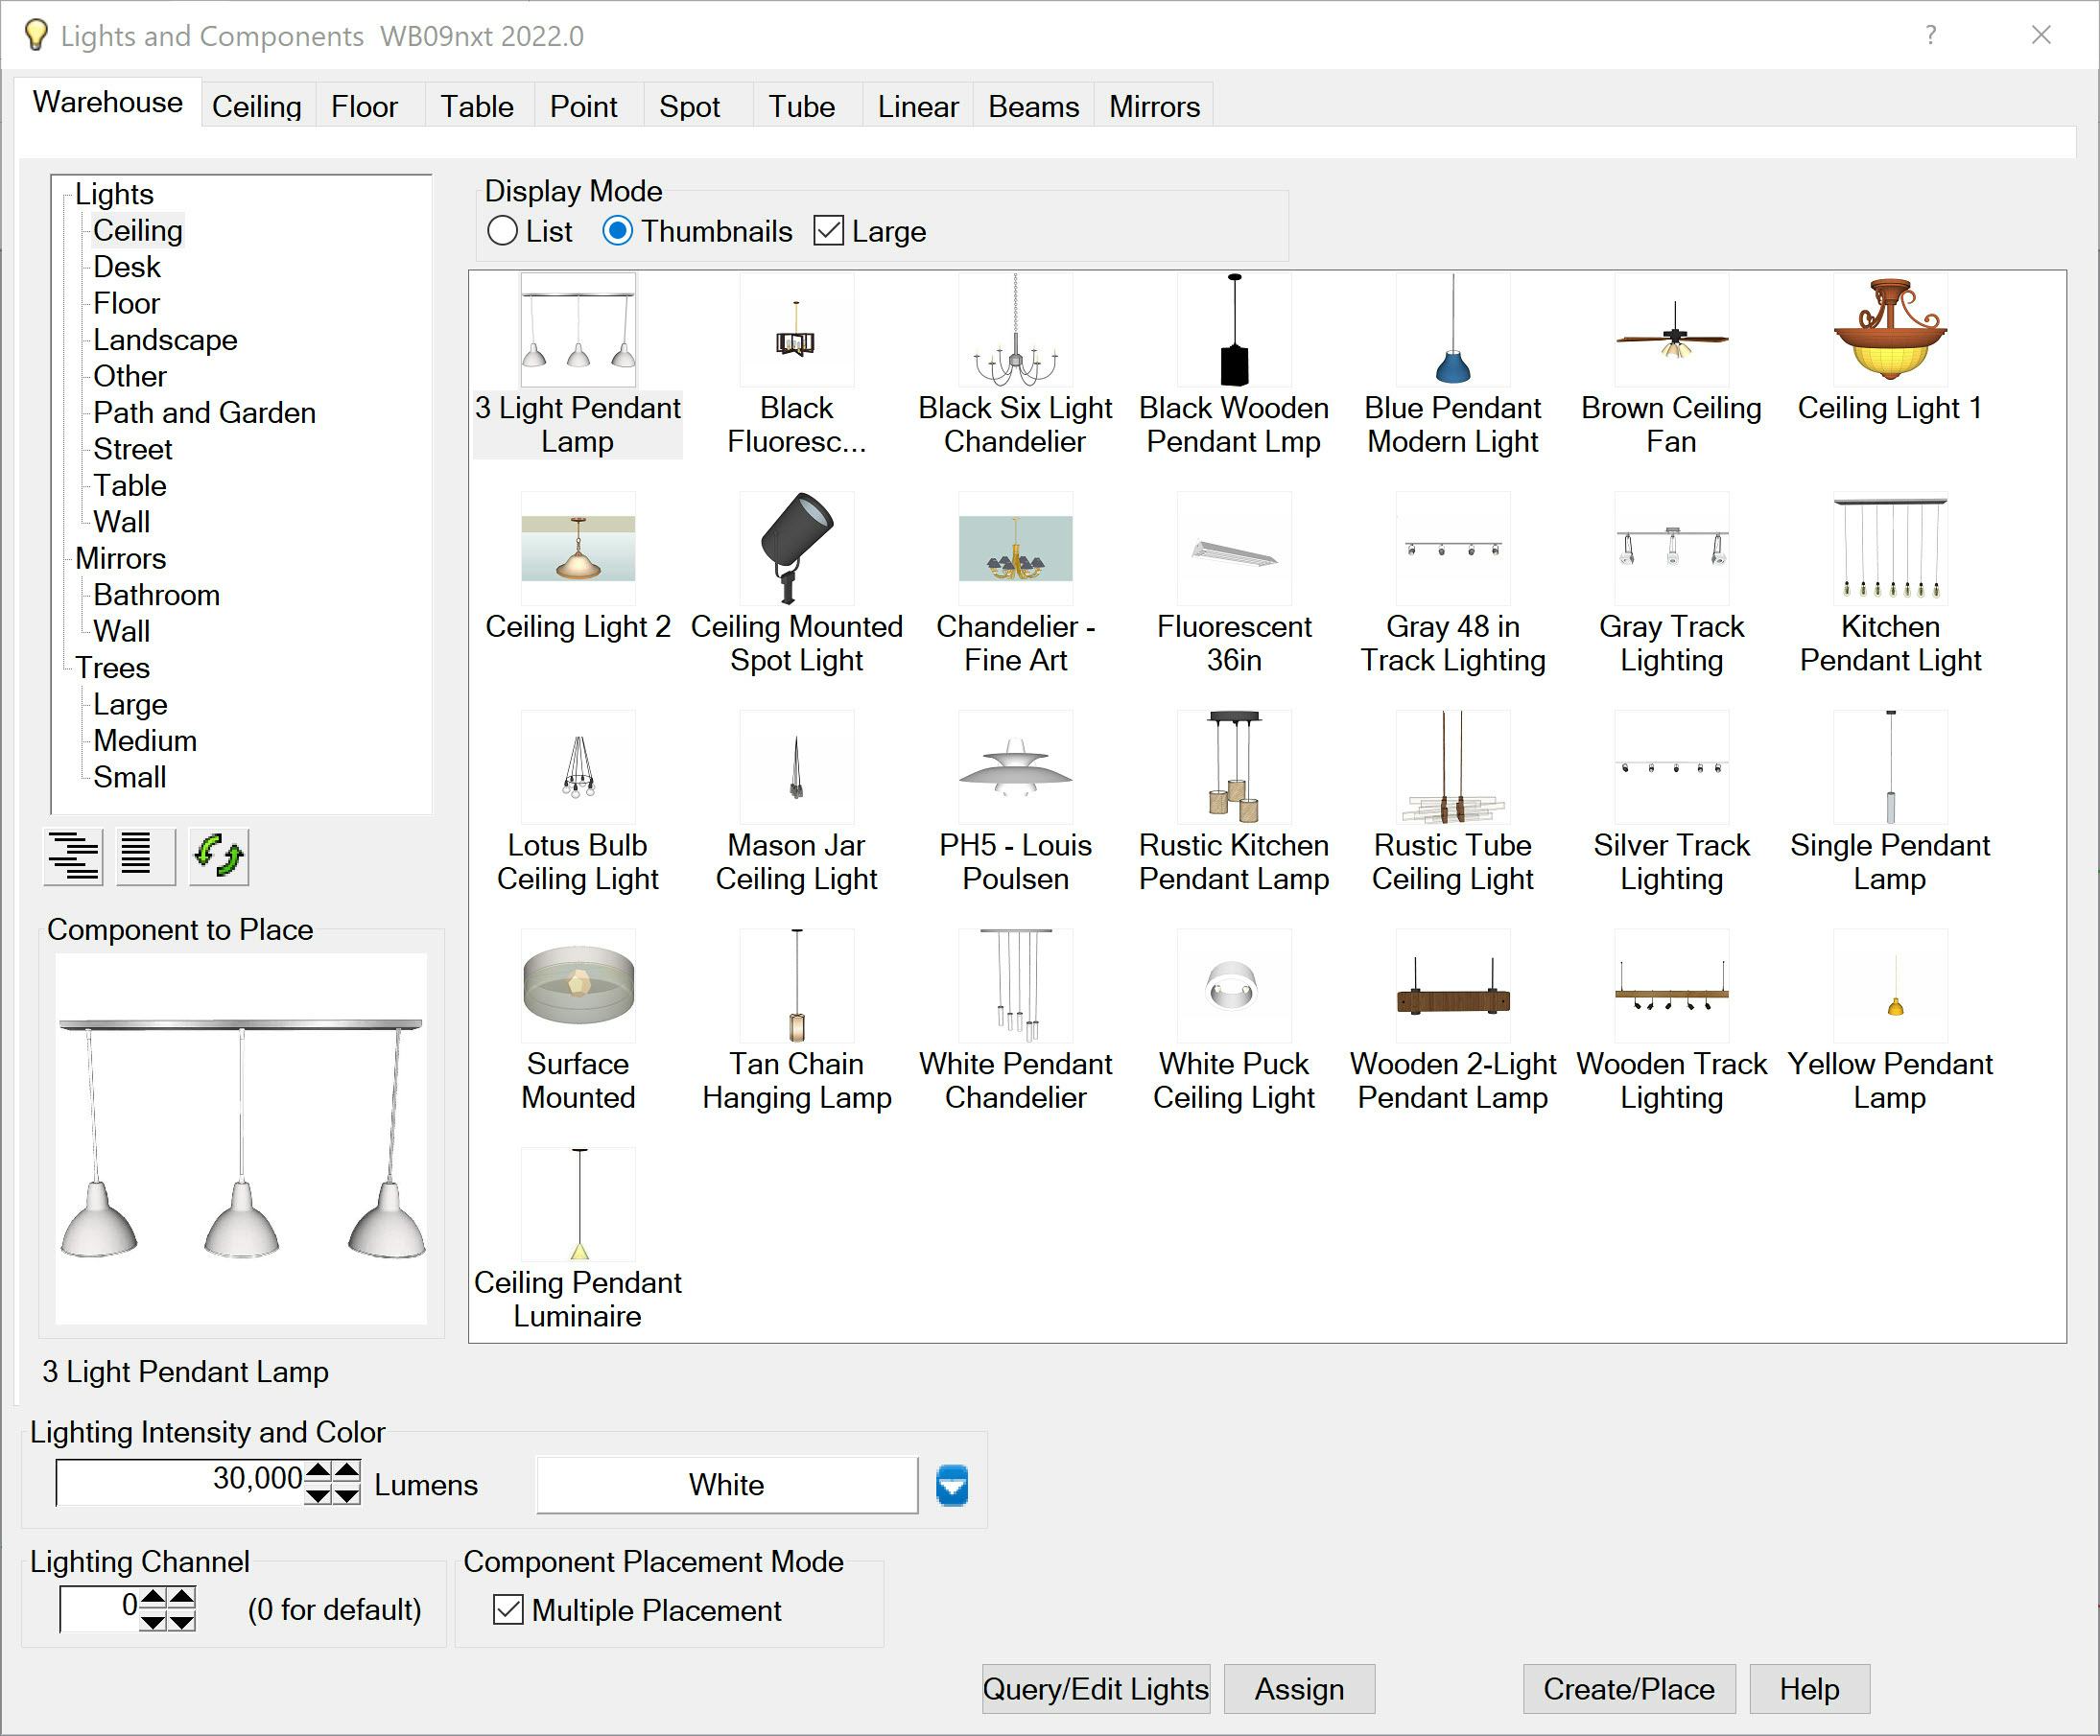
Task: Open the Beams tab
Action: (x=1032, y=105)
